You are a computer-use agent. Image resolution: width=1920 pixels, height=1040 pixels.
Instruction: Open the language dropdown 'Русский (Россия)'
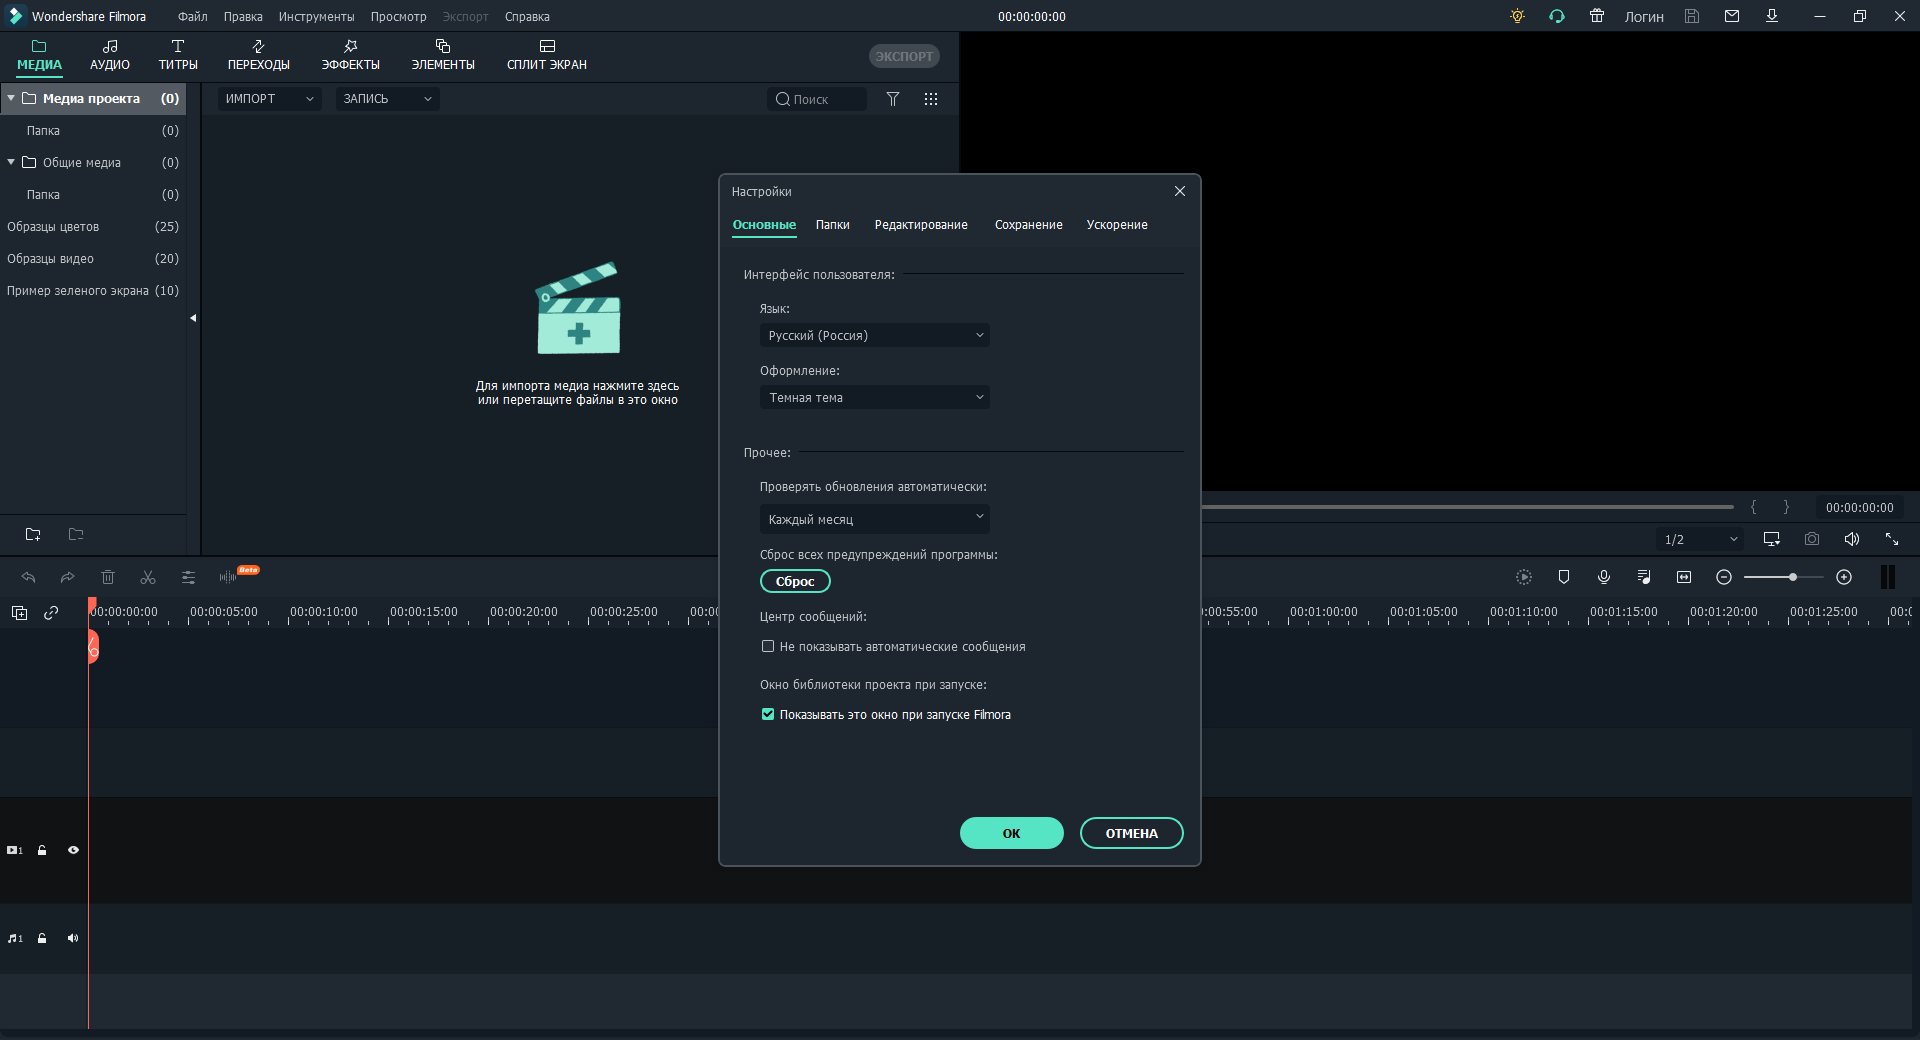(x=875, y=335)
